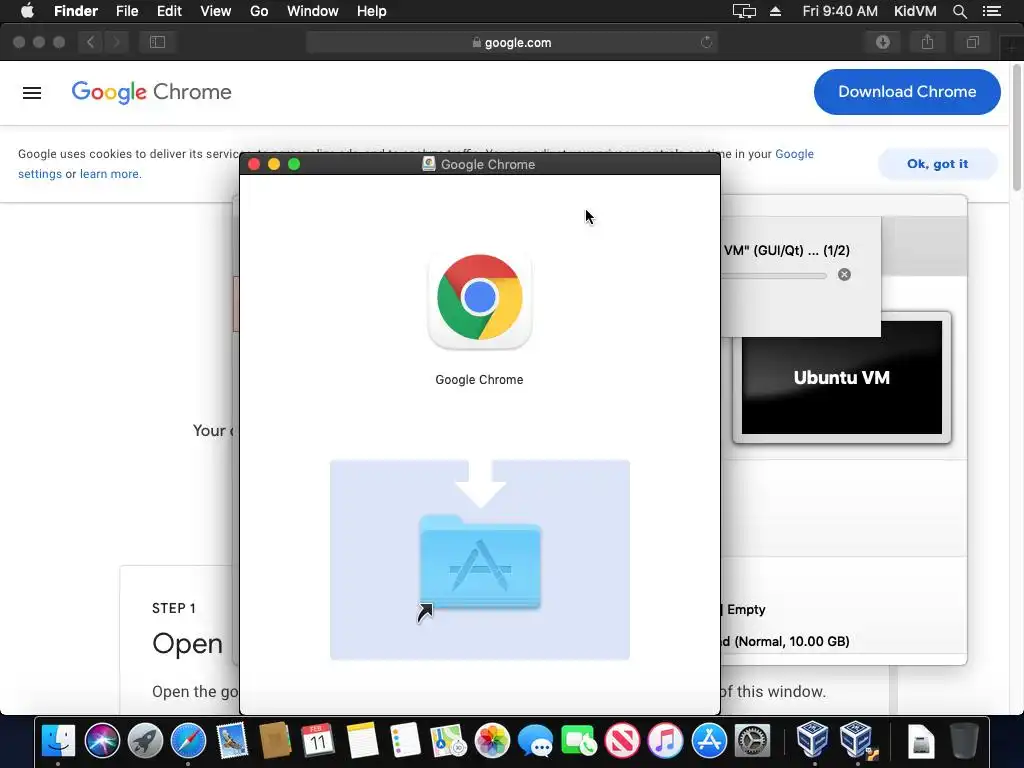Click the Safari page vertical scrollbar

click(x=1017, y=127)
